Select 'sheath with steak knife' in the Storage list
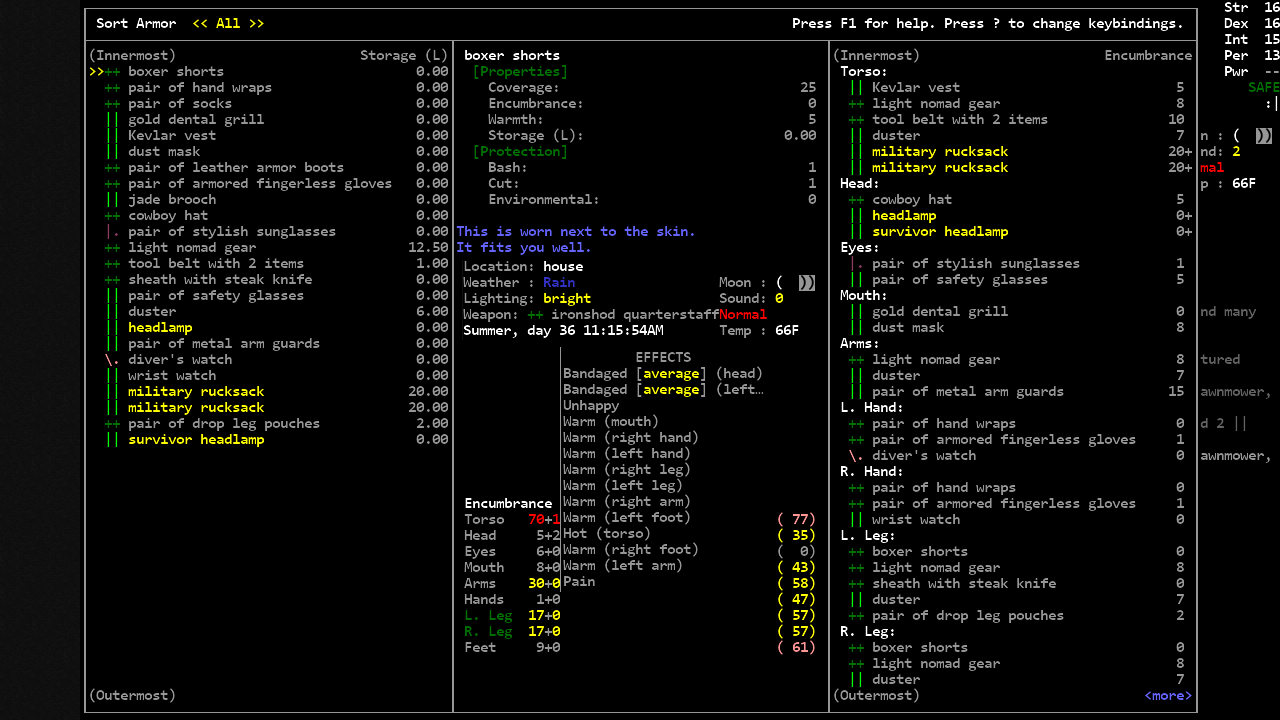Viewport: 1280px width, 720px height. tap(220, 279)
